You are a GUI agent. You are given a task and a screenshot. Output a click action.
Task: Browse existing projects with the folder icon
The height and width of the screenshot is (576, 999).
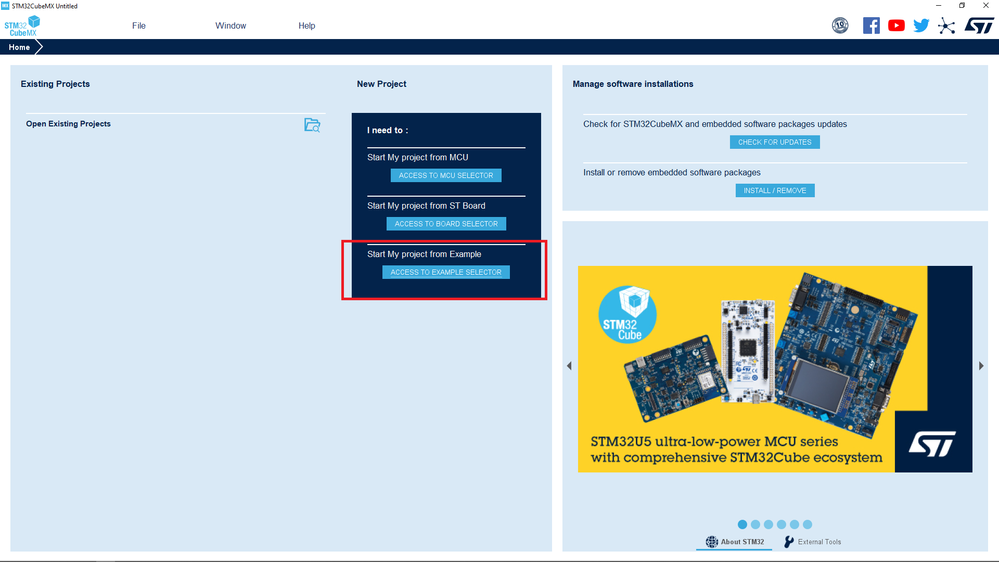(312, 125)
